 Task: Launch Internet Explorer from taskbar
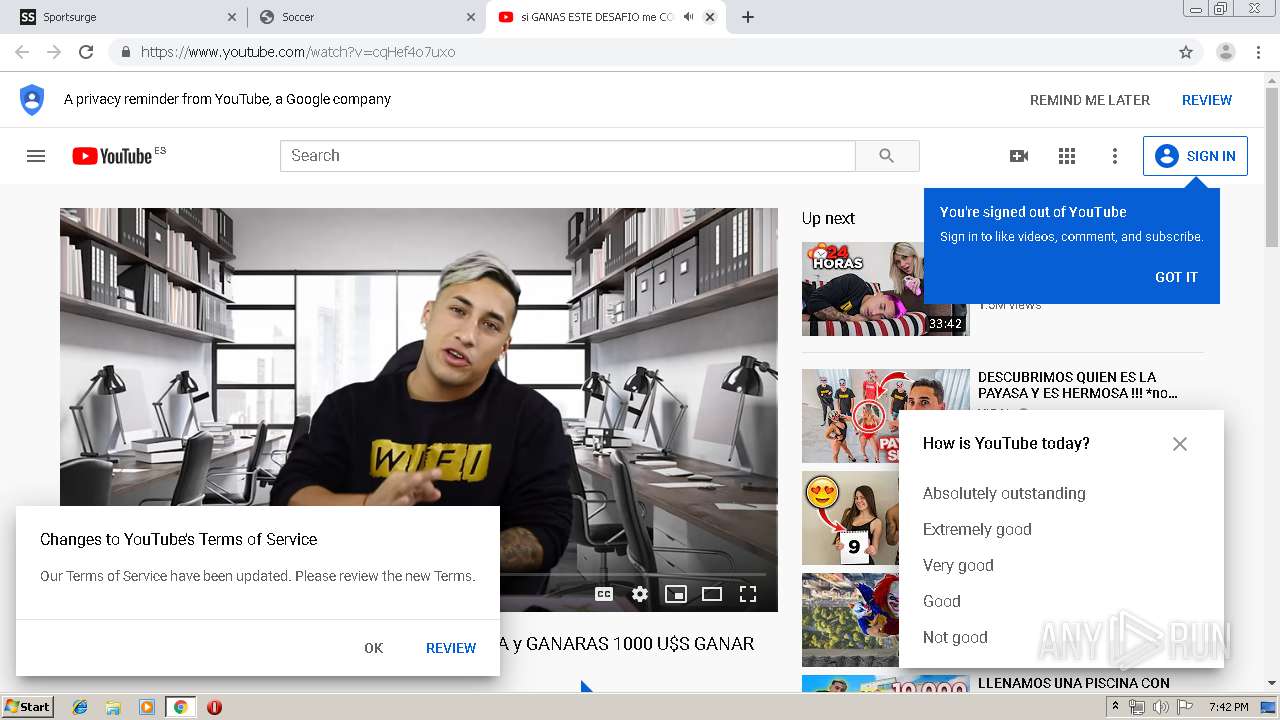click(80, 707)
